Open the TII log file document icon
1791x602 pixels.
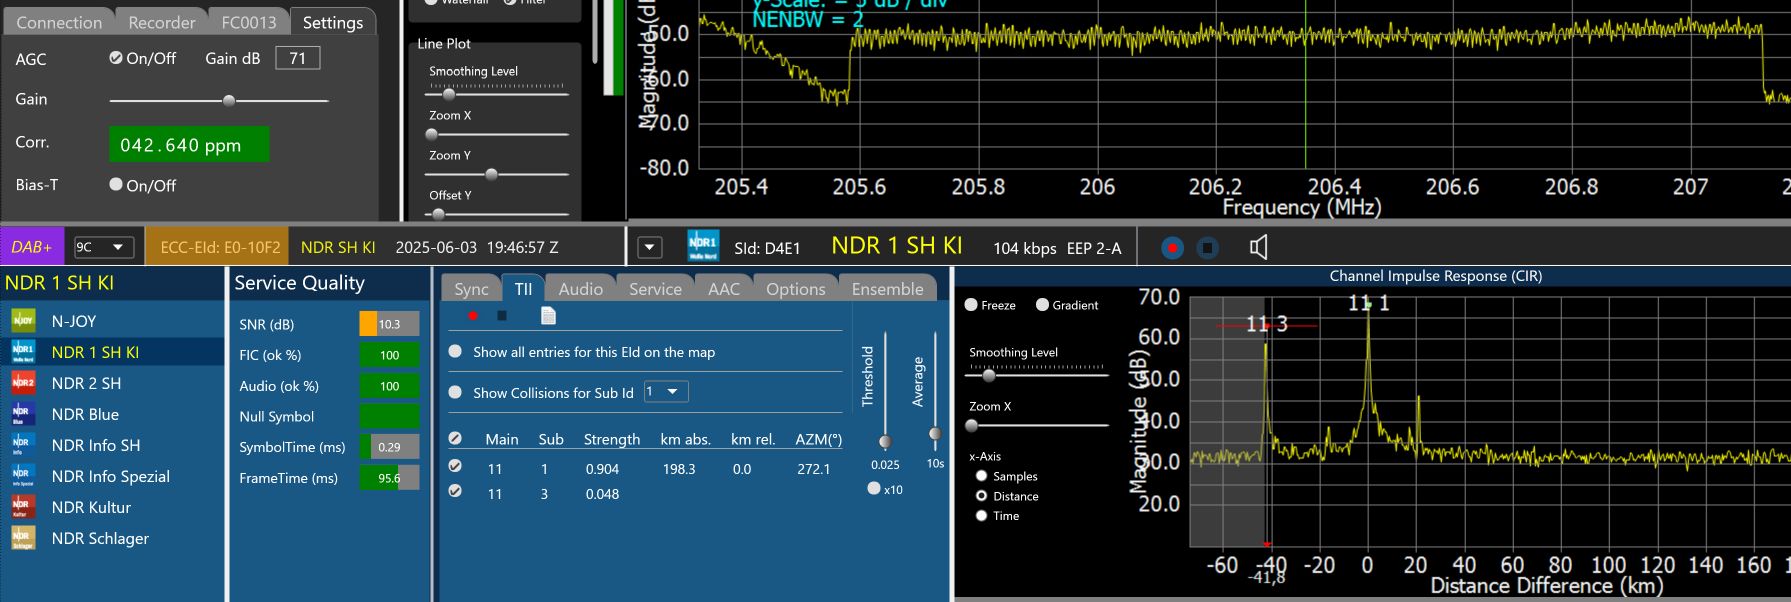(548, 316)
